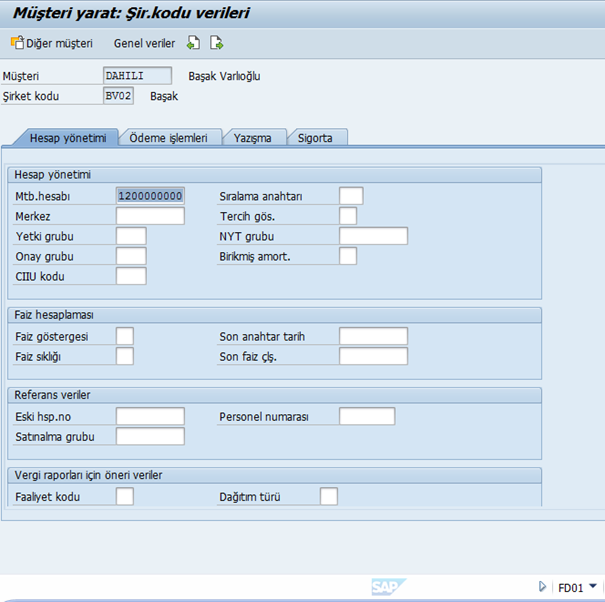
Task: Click the SAP logo in status bar
Action: click(386, 587)
